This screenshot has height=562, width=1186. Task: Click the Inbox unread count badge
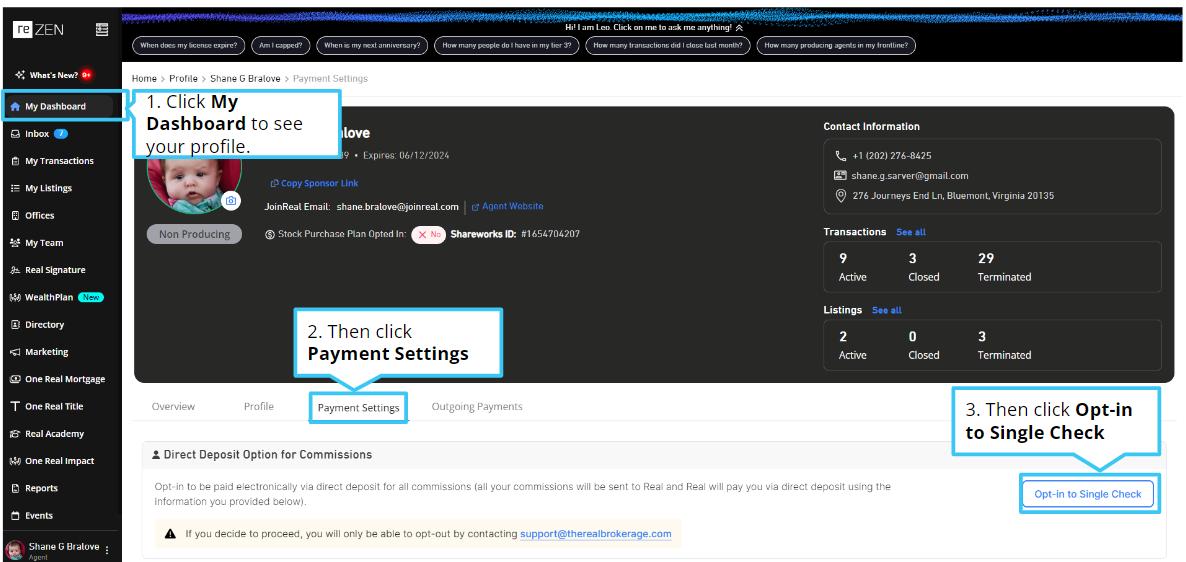pyautogui.click(x=61, y=134)
